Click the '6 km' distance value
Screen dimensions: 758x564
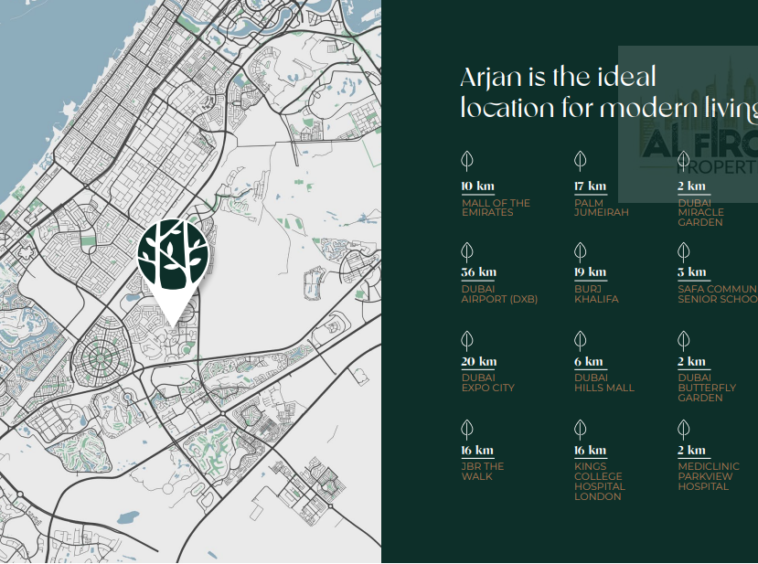[x=589, y=362]
